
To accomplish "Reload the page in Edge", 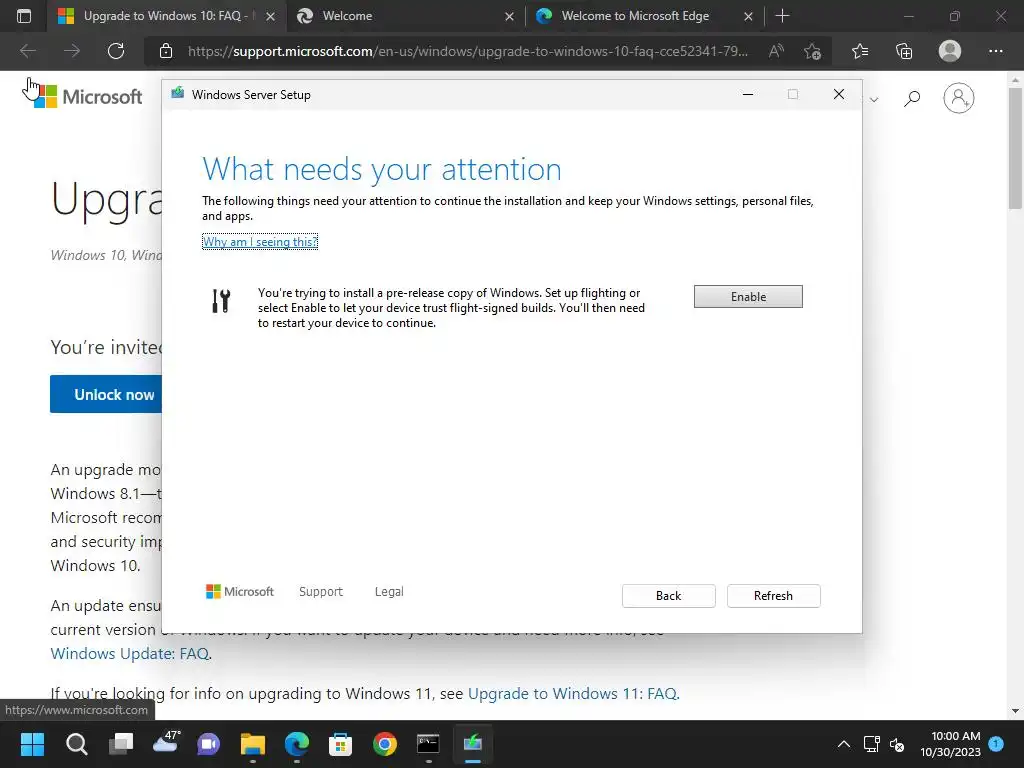I will (x=116, y=51).
